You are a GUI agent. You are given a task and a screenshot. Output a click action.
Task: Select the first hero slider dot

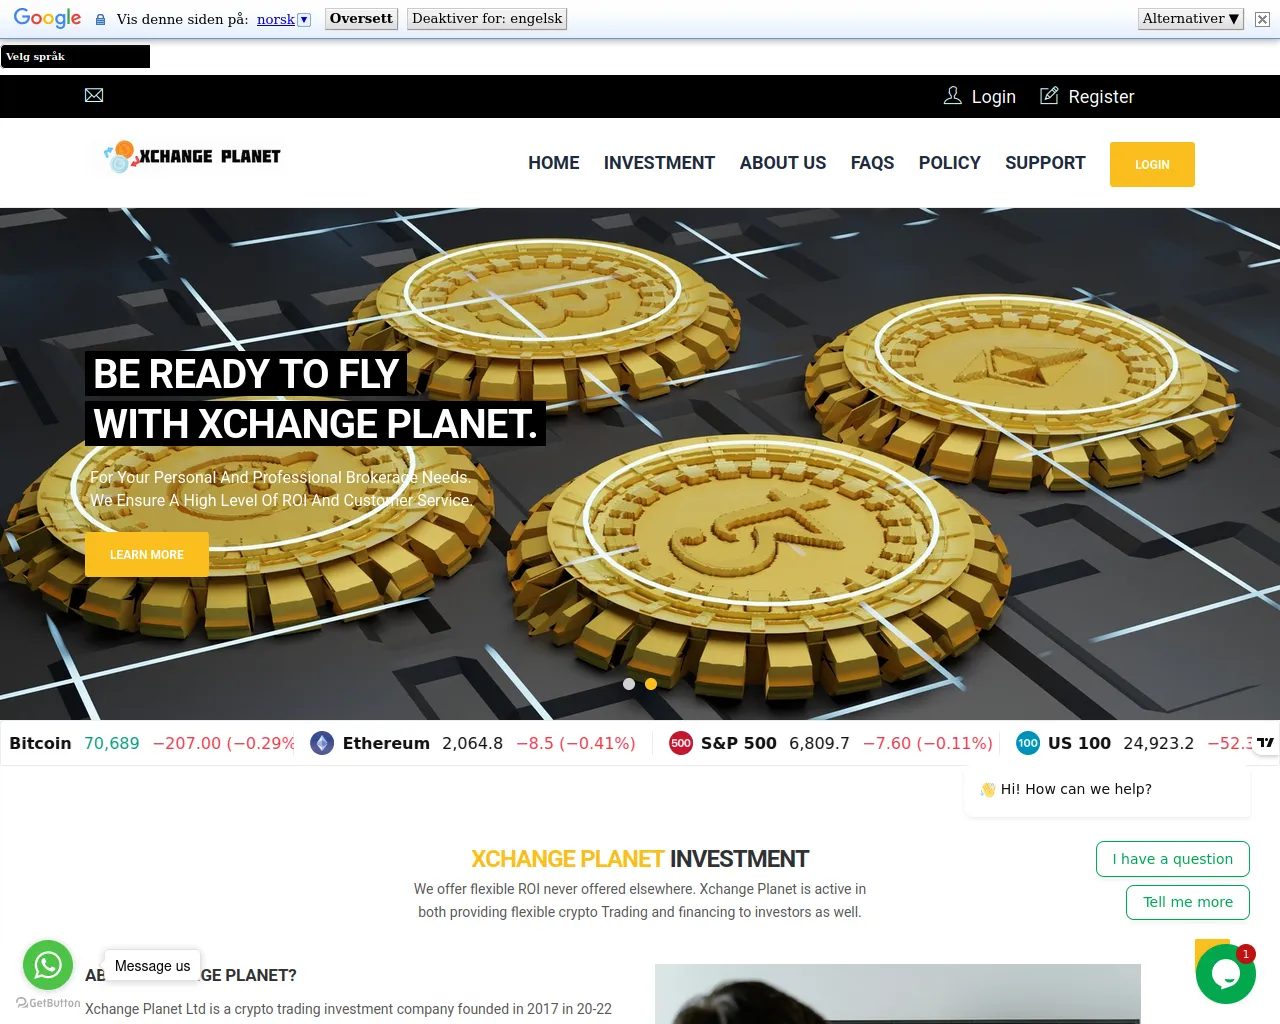[629, 684]
